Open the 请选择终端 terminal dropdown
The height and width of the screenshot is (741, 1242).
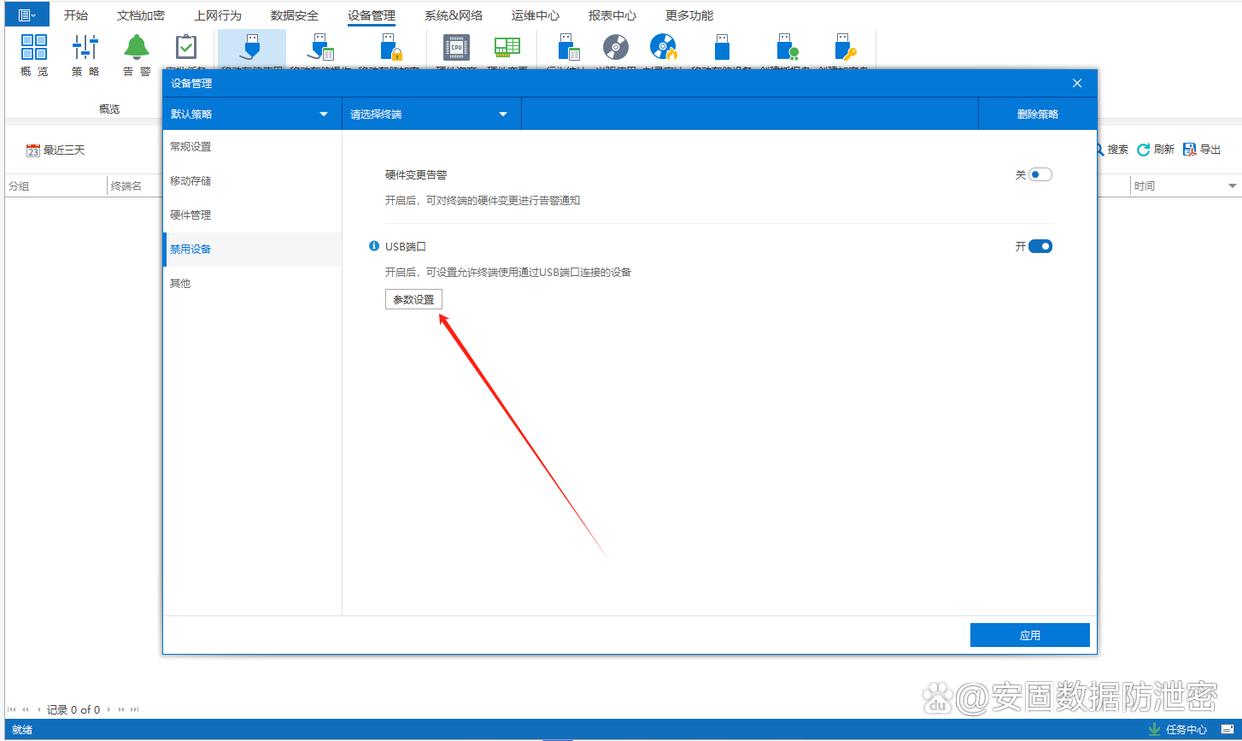(503, 114)
